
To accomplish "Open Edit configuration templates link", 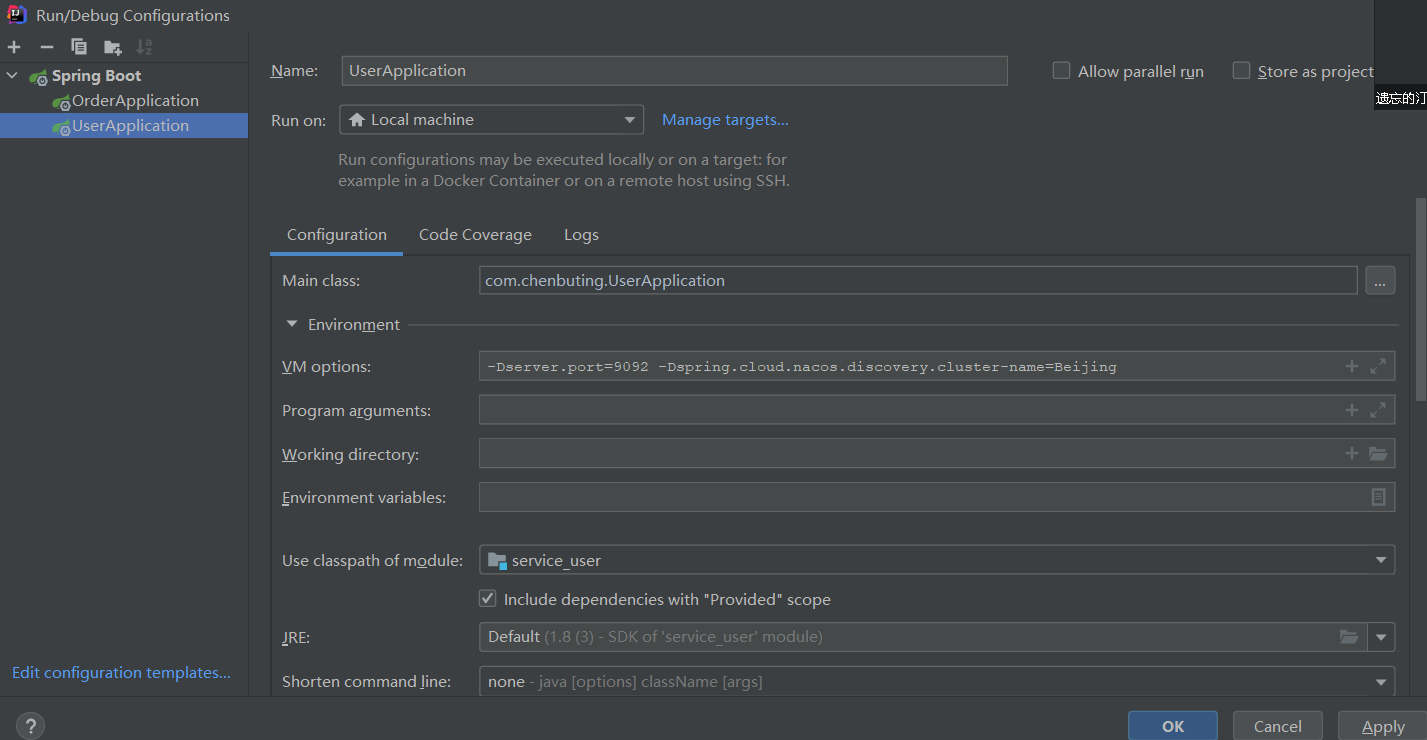I will tap(121, 673).
